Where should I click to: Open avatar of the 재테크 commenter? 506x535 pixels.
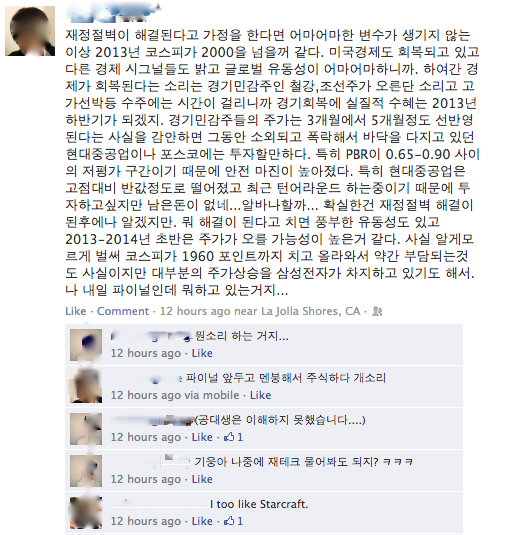86,471
